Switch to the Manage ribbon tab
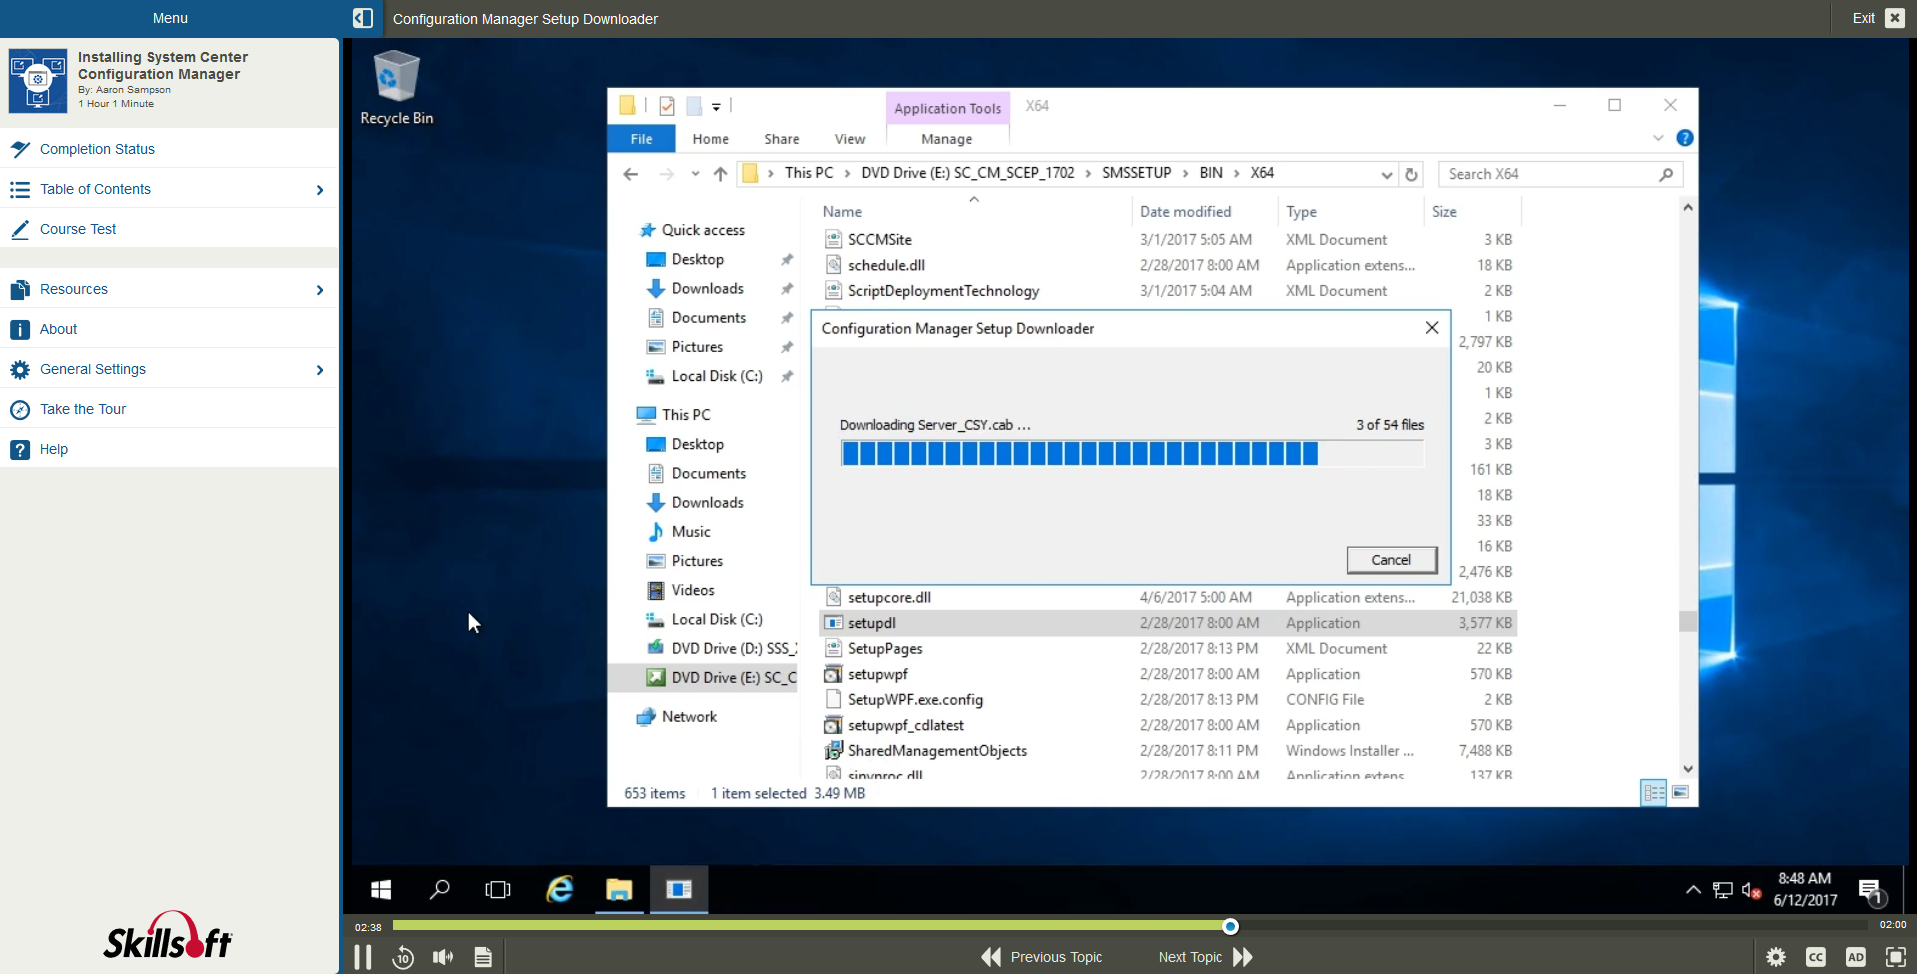Screen dimensions: 1917x974 946,139
